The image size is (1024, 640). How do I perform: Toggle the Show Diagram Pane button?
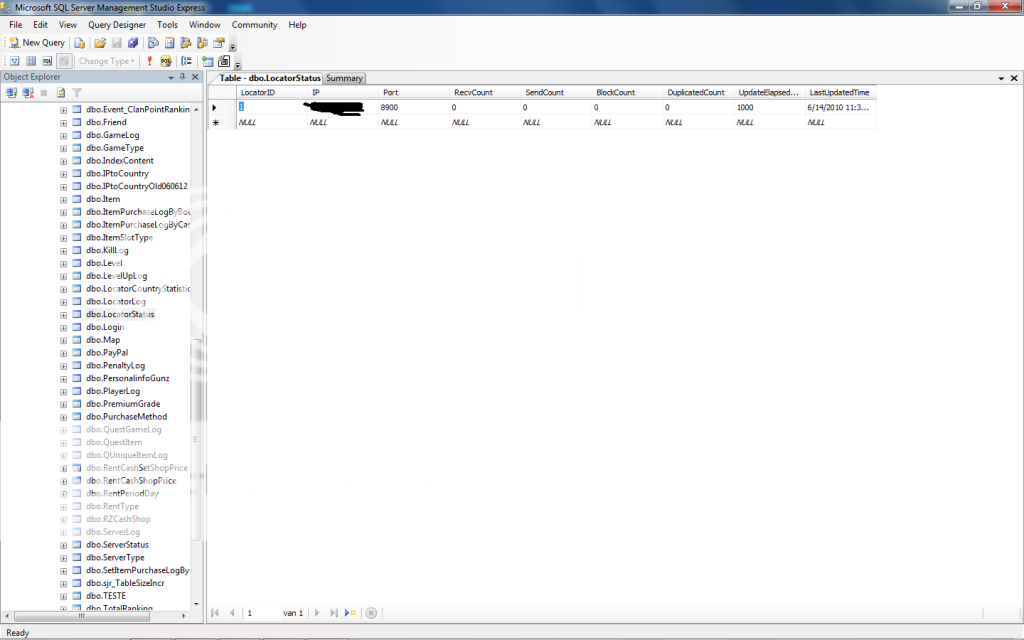[x=14, y=61]
